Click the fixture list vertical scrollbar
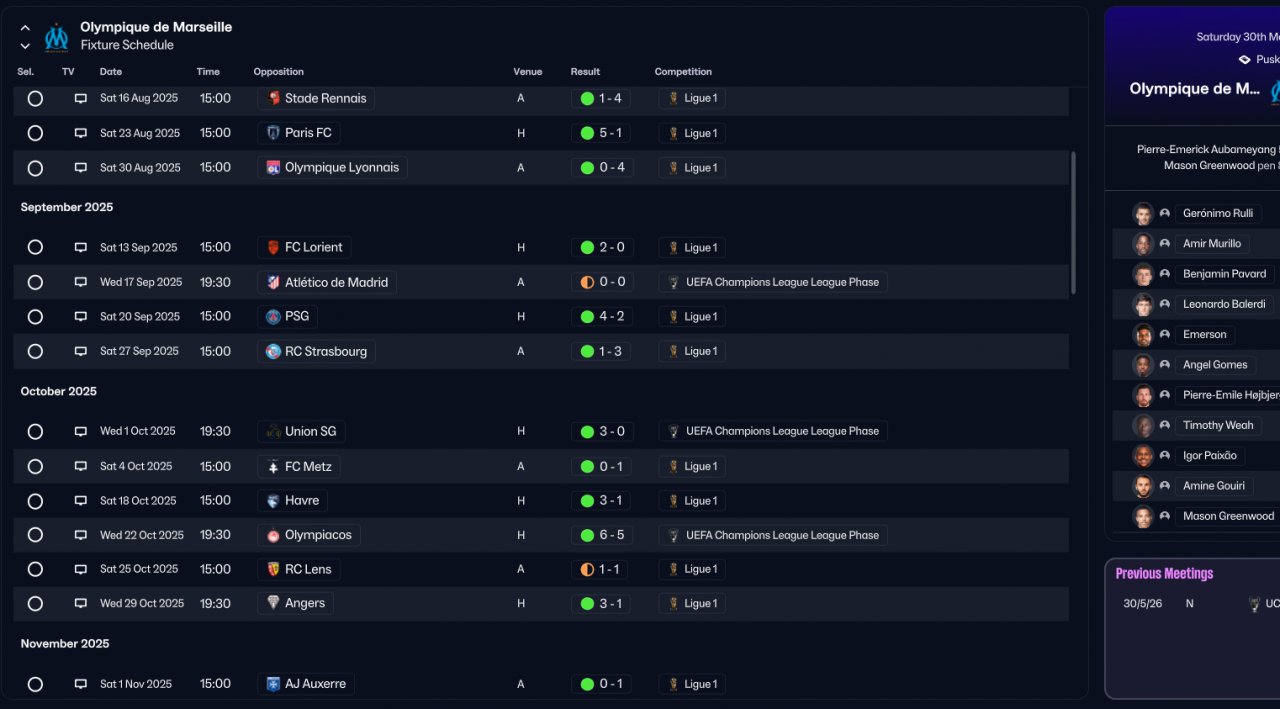Image resolution: width=1280 pixels, height=709 pixels. [x=1074, y=222]
